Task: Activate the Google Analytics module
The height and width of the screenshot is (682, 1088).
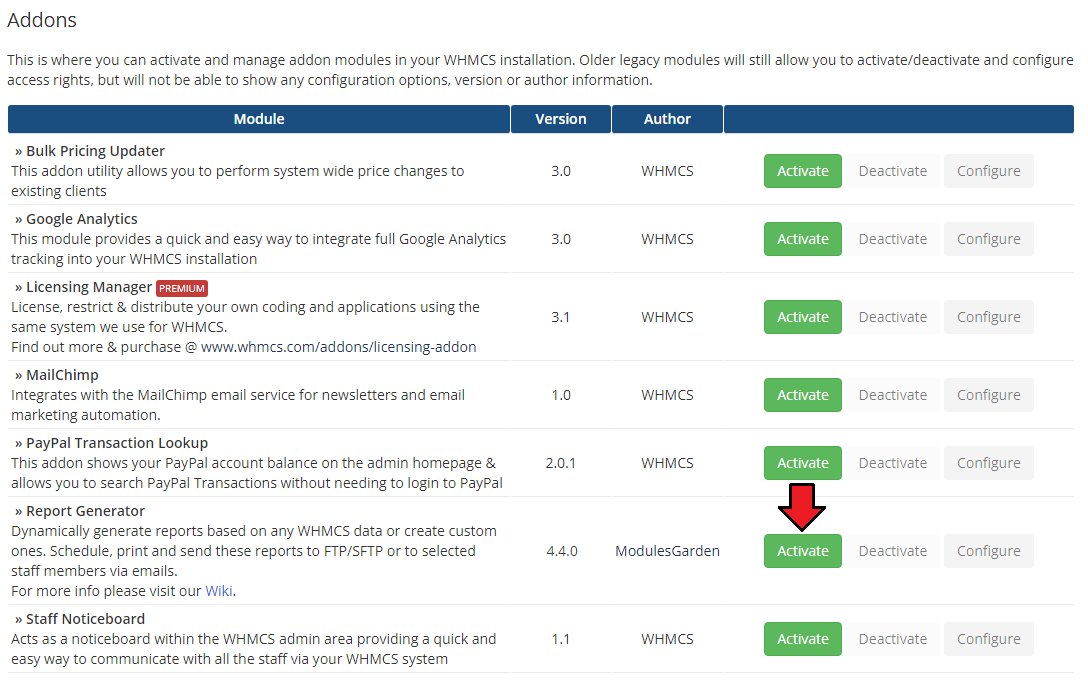Action: coord(803,239)
